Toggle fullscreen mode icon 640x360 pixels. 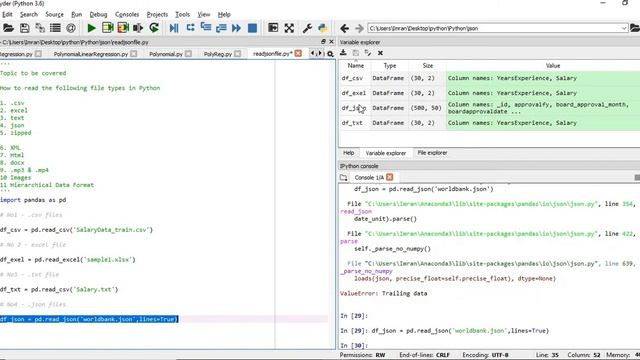pyautogui.click(x=289, y=28)
